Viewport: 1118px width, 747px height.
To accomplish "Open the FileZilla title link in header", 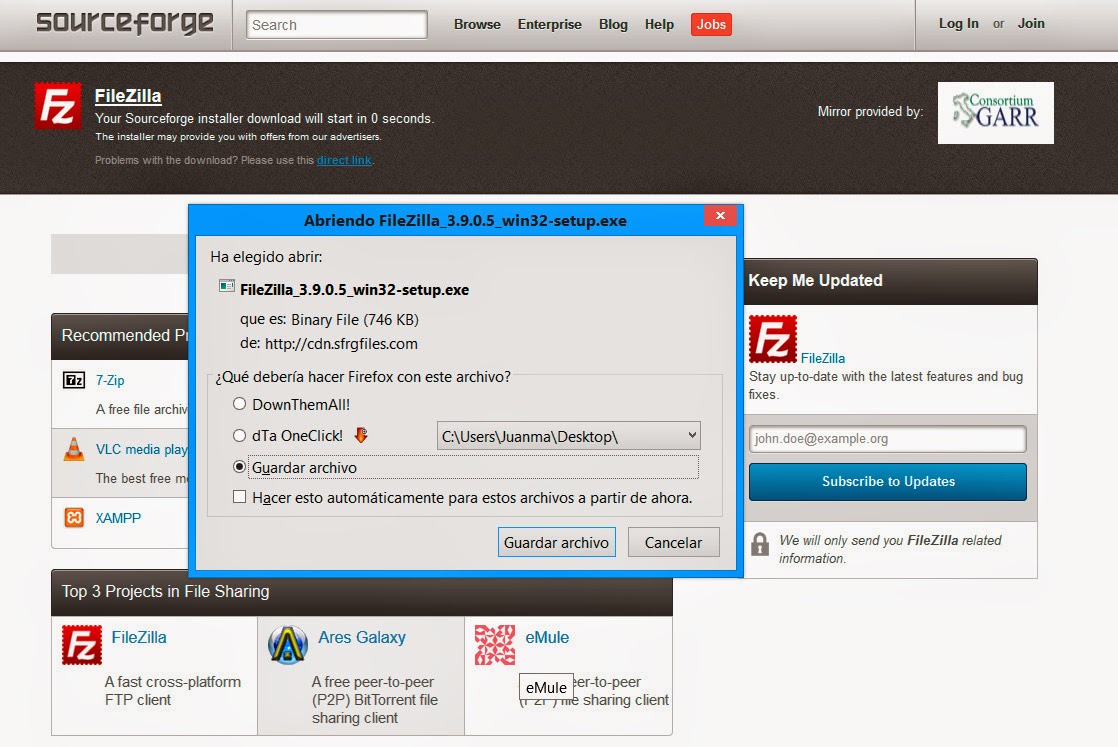I will pos(128,96).
